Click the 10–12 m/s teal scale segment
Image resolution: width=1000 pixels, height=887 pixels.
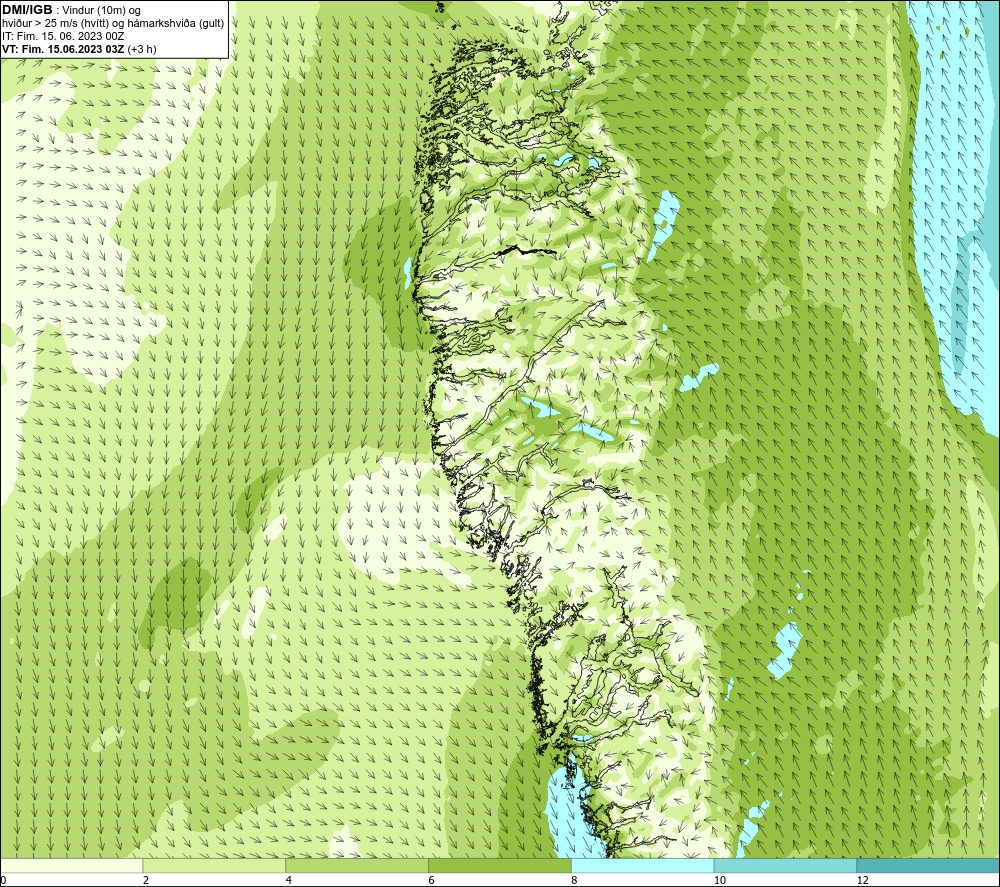(785, 866)
